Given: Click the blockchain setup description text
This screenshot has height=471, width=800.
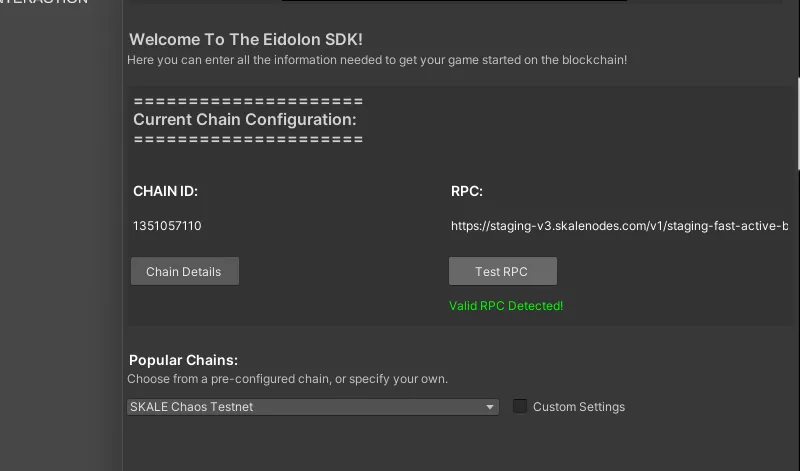Looking at the screenshot, I should pyautogui.click(x=377, y=60).
